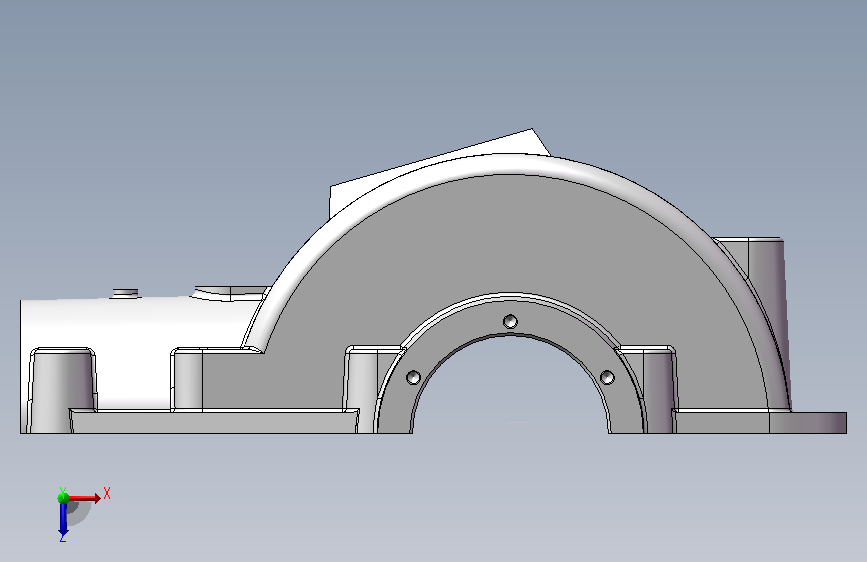867x562 pixels.
Task: Select the long gray base plate at lower left
Action: tap(213, 422)
